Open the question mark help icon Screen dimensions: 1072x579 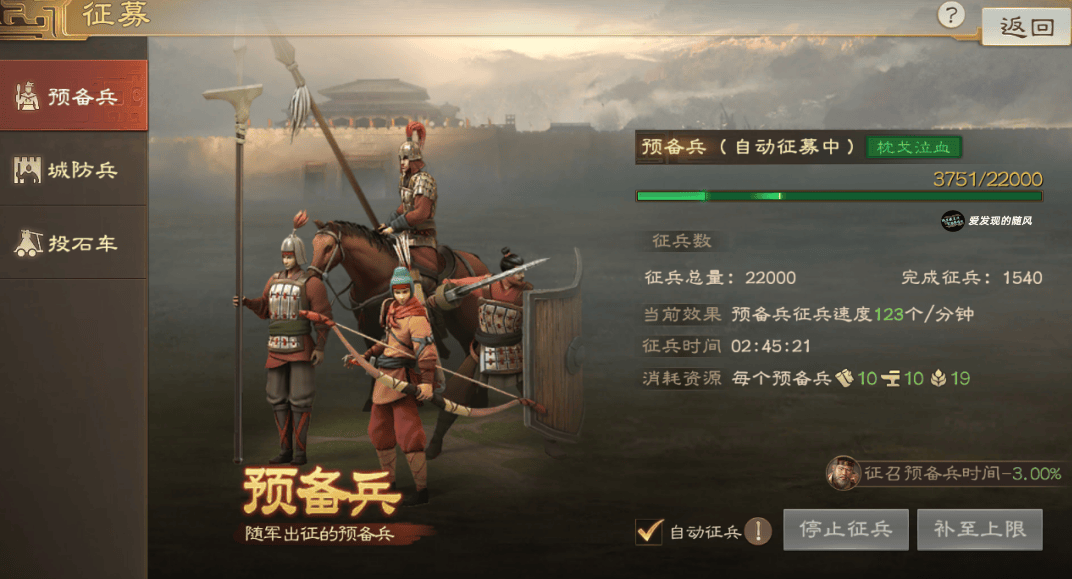click(x=950, y=15)
